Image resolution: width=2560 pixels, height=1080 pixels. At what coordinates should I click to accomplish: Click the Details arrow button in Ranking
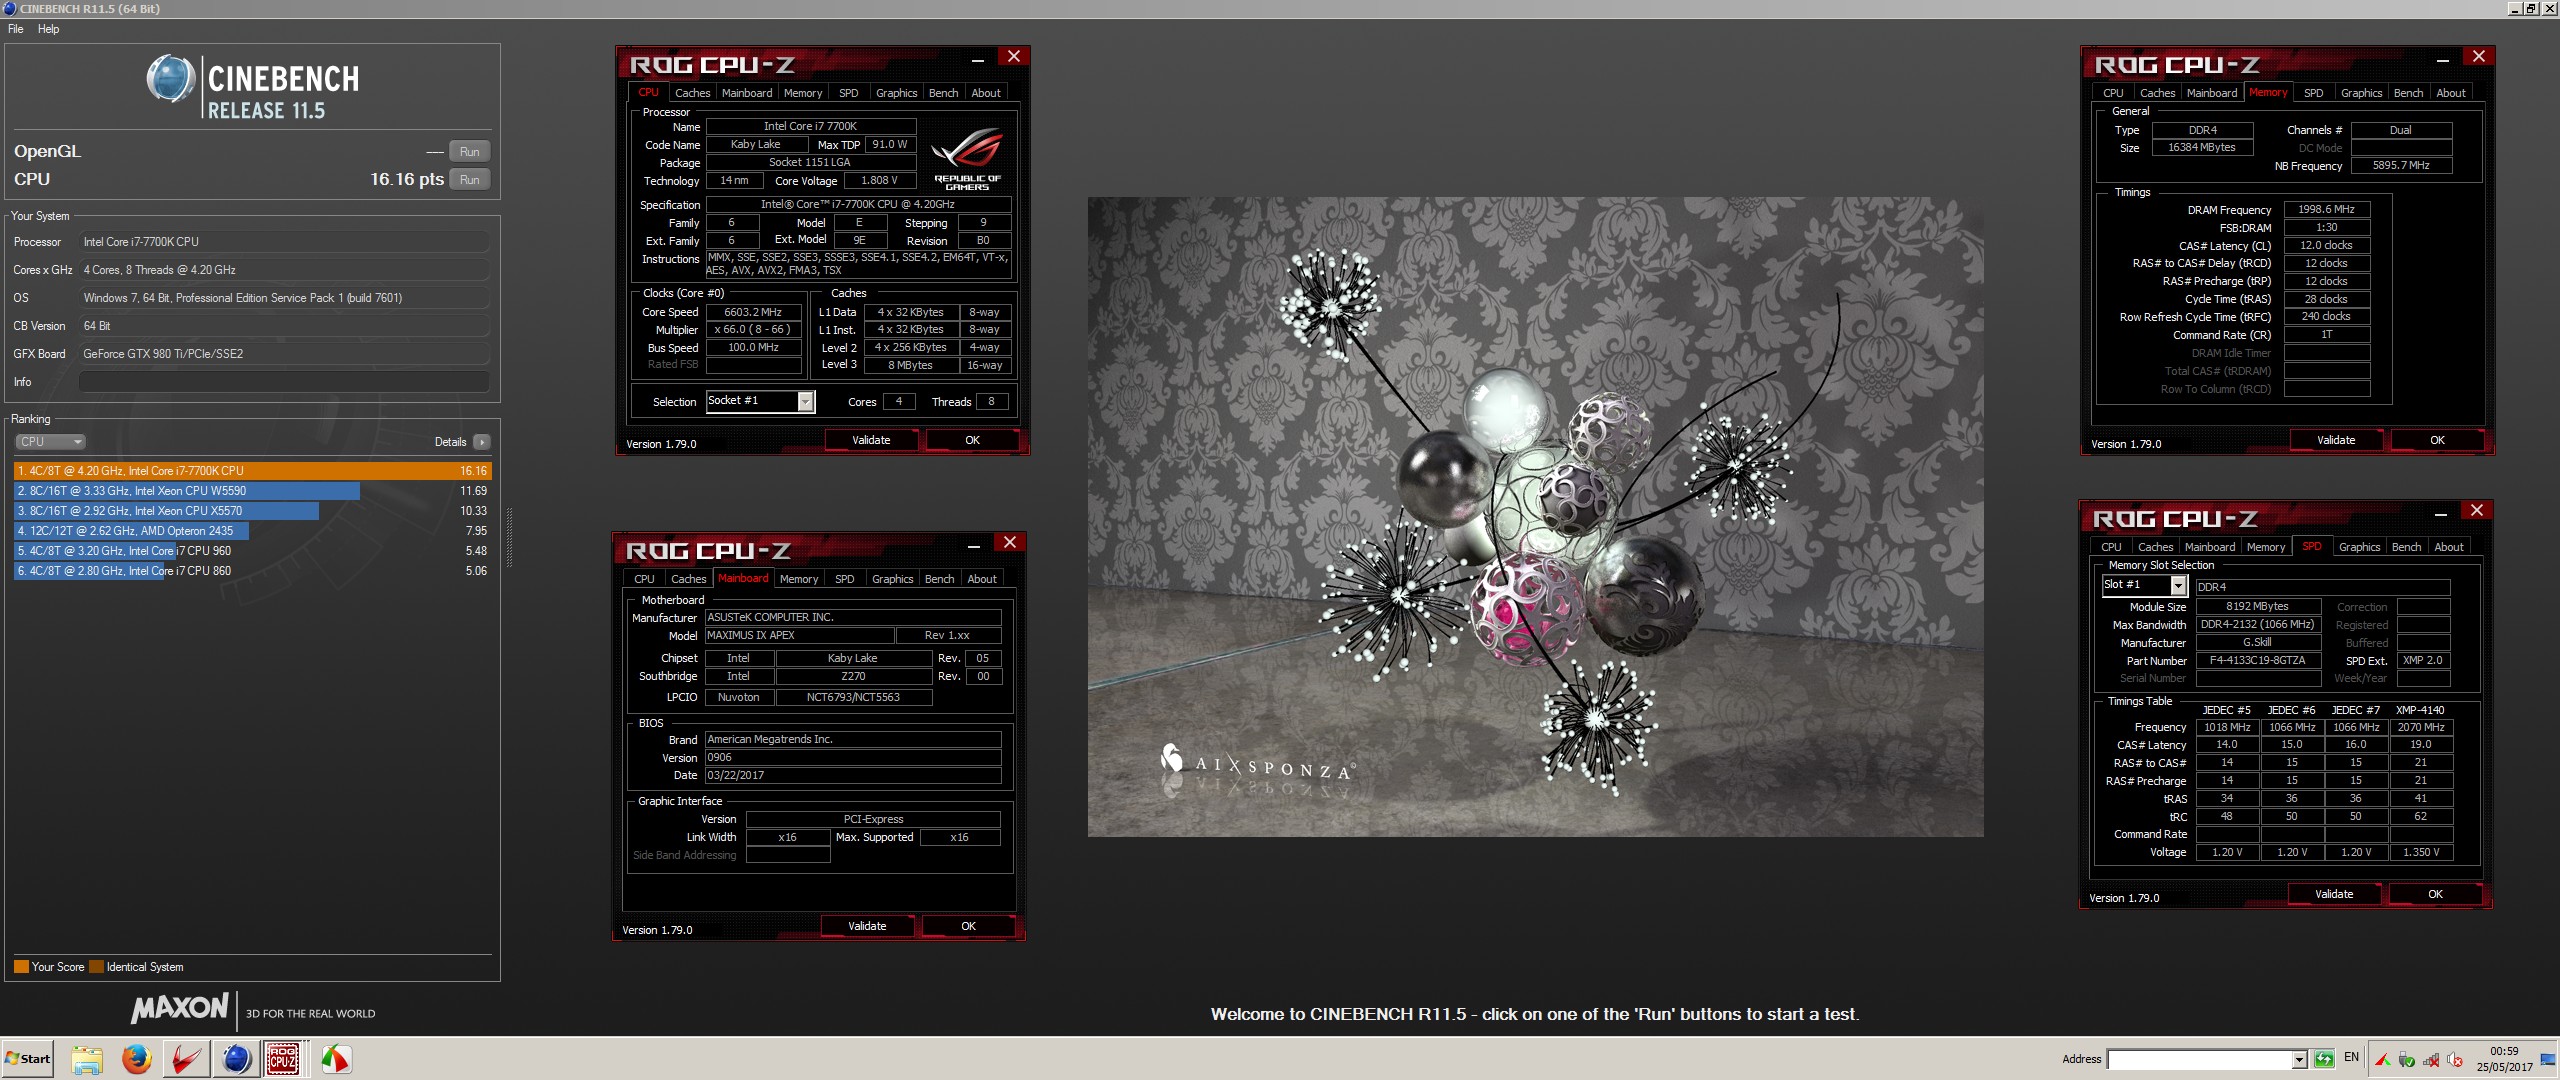coord(482,442)
